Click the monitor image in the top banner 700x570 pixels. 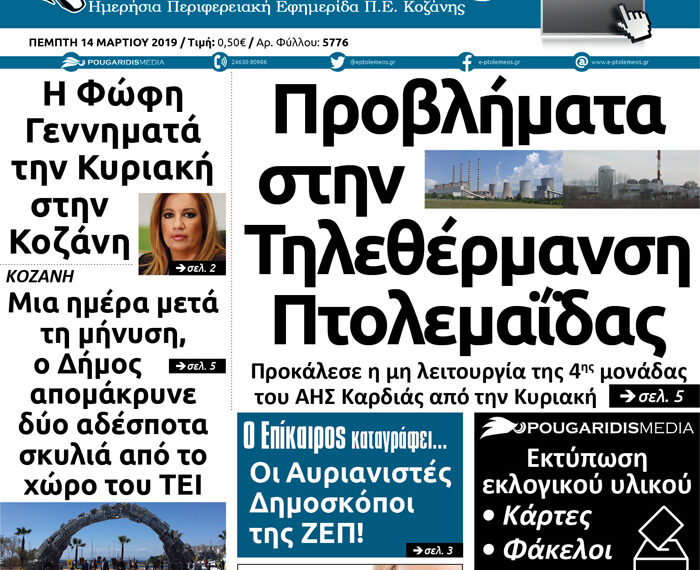pyautogui.click(x=593, y=17)
